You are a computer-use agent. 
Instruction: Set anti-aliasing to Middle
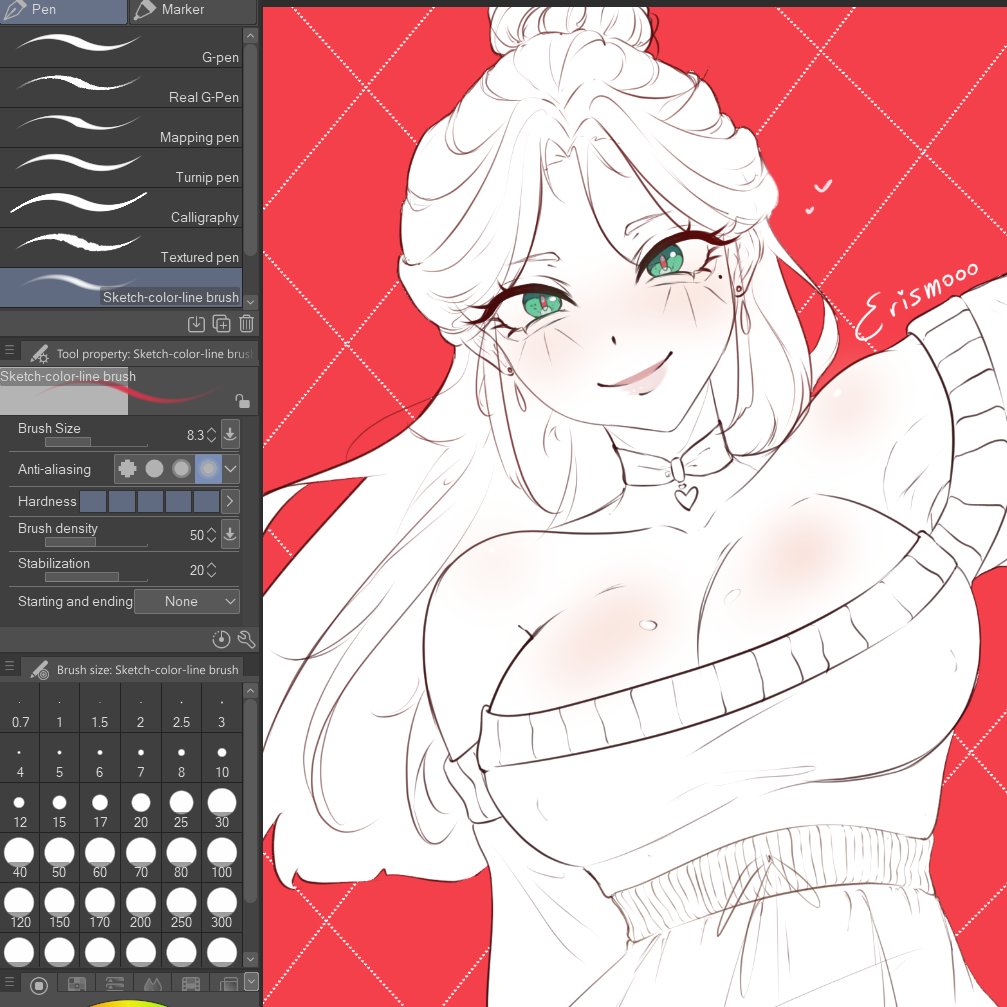(x=181, y=469)
